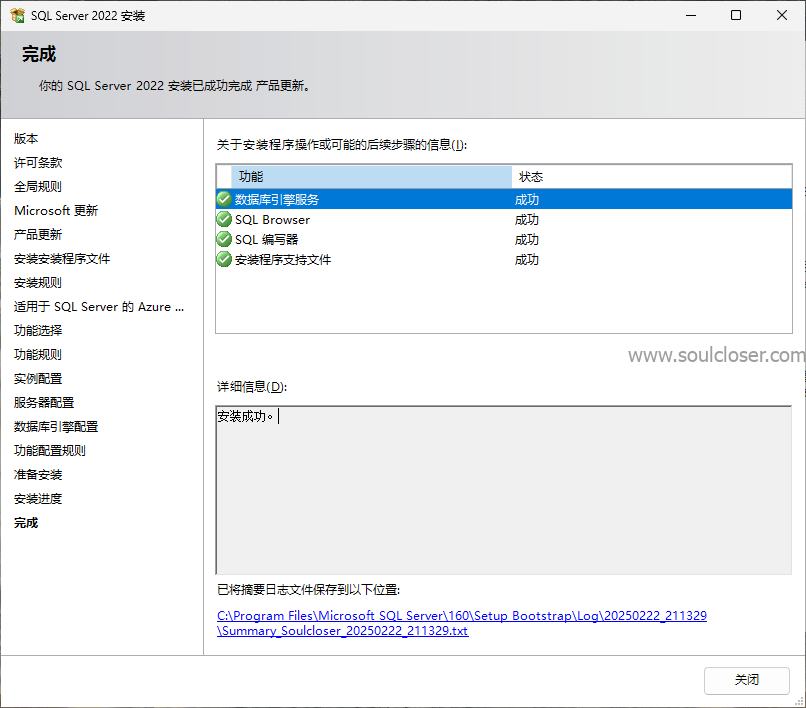Select 功能选择 step in sidebar
806x708 pixels.
[38, 331]
